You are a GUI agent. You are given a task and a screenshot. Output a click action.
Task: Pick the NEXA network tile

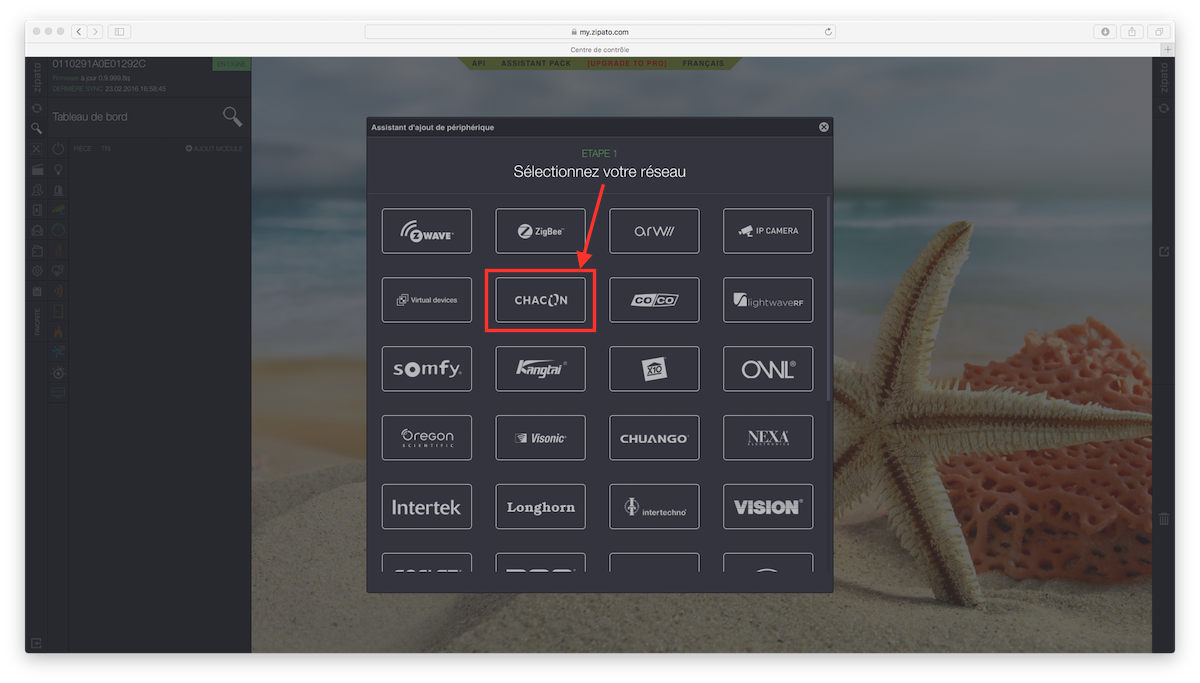(x=768, y=437)
